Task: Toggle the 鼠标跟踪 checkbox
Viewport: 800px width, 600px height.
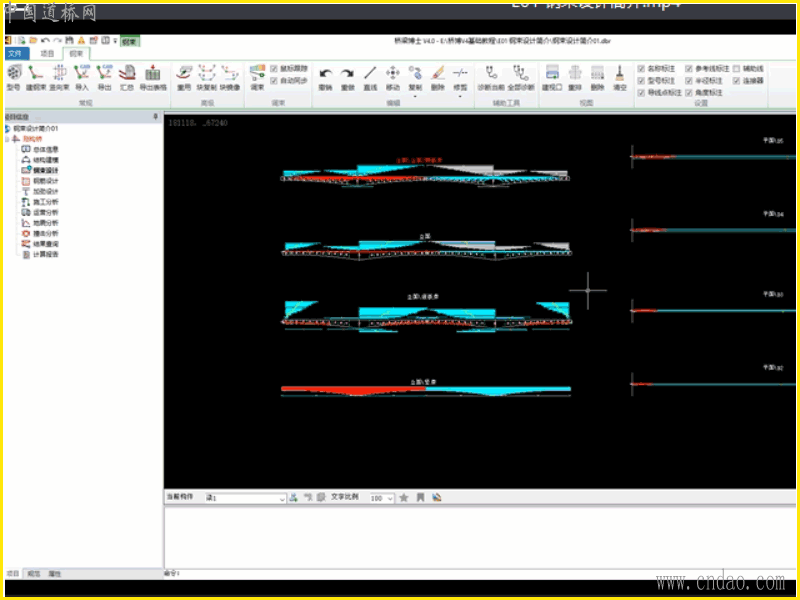Action: [x=275, y=68]
